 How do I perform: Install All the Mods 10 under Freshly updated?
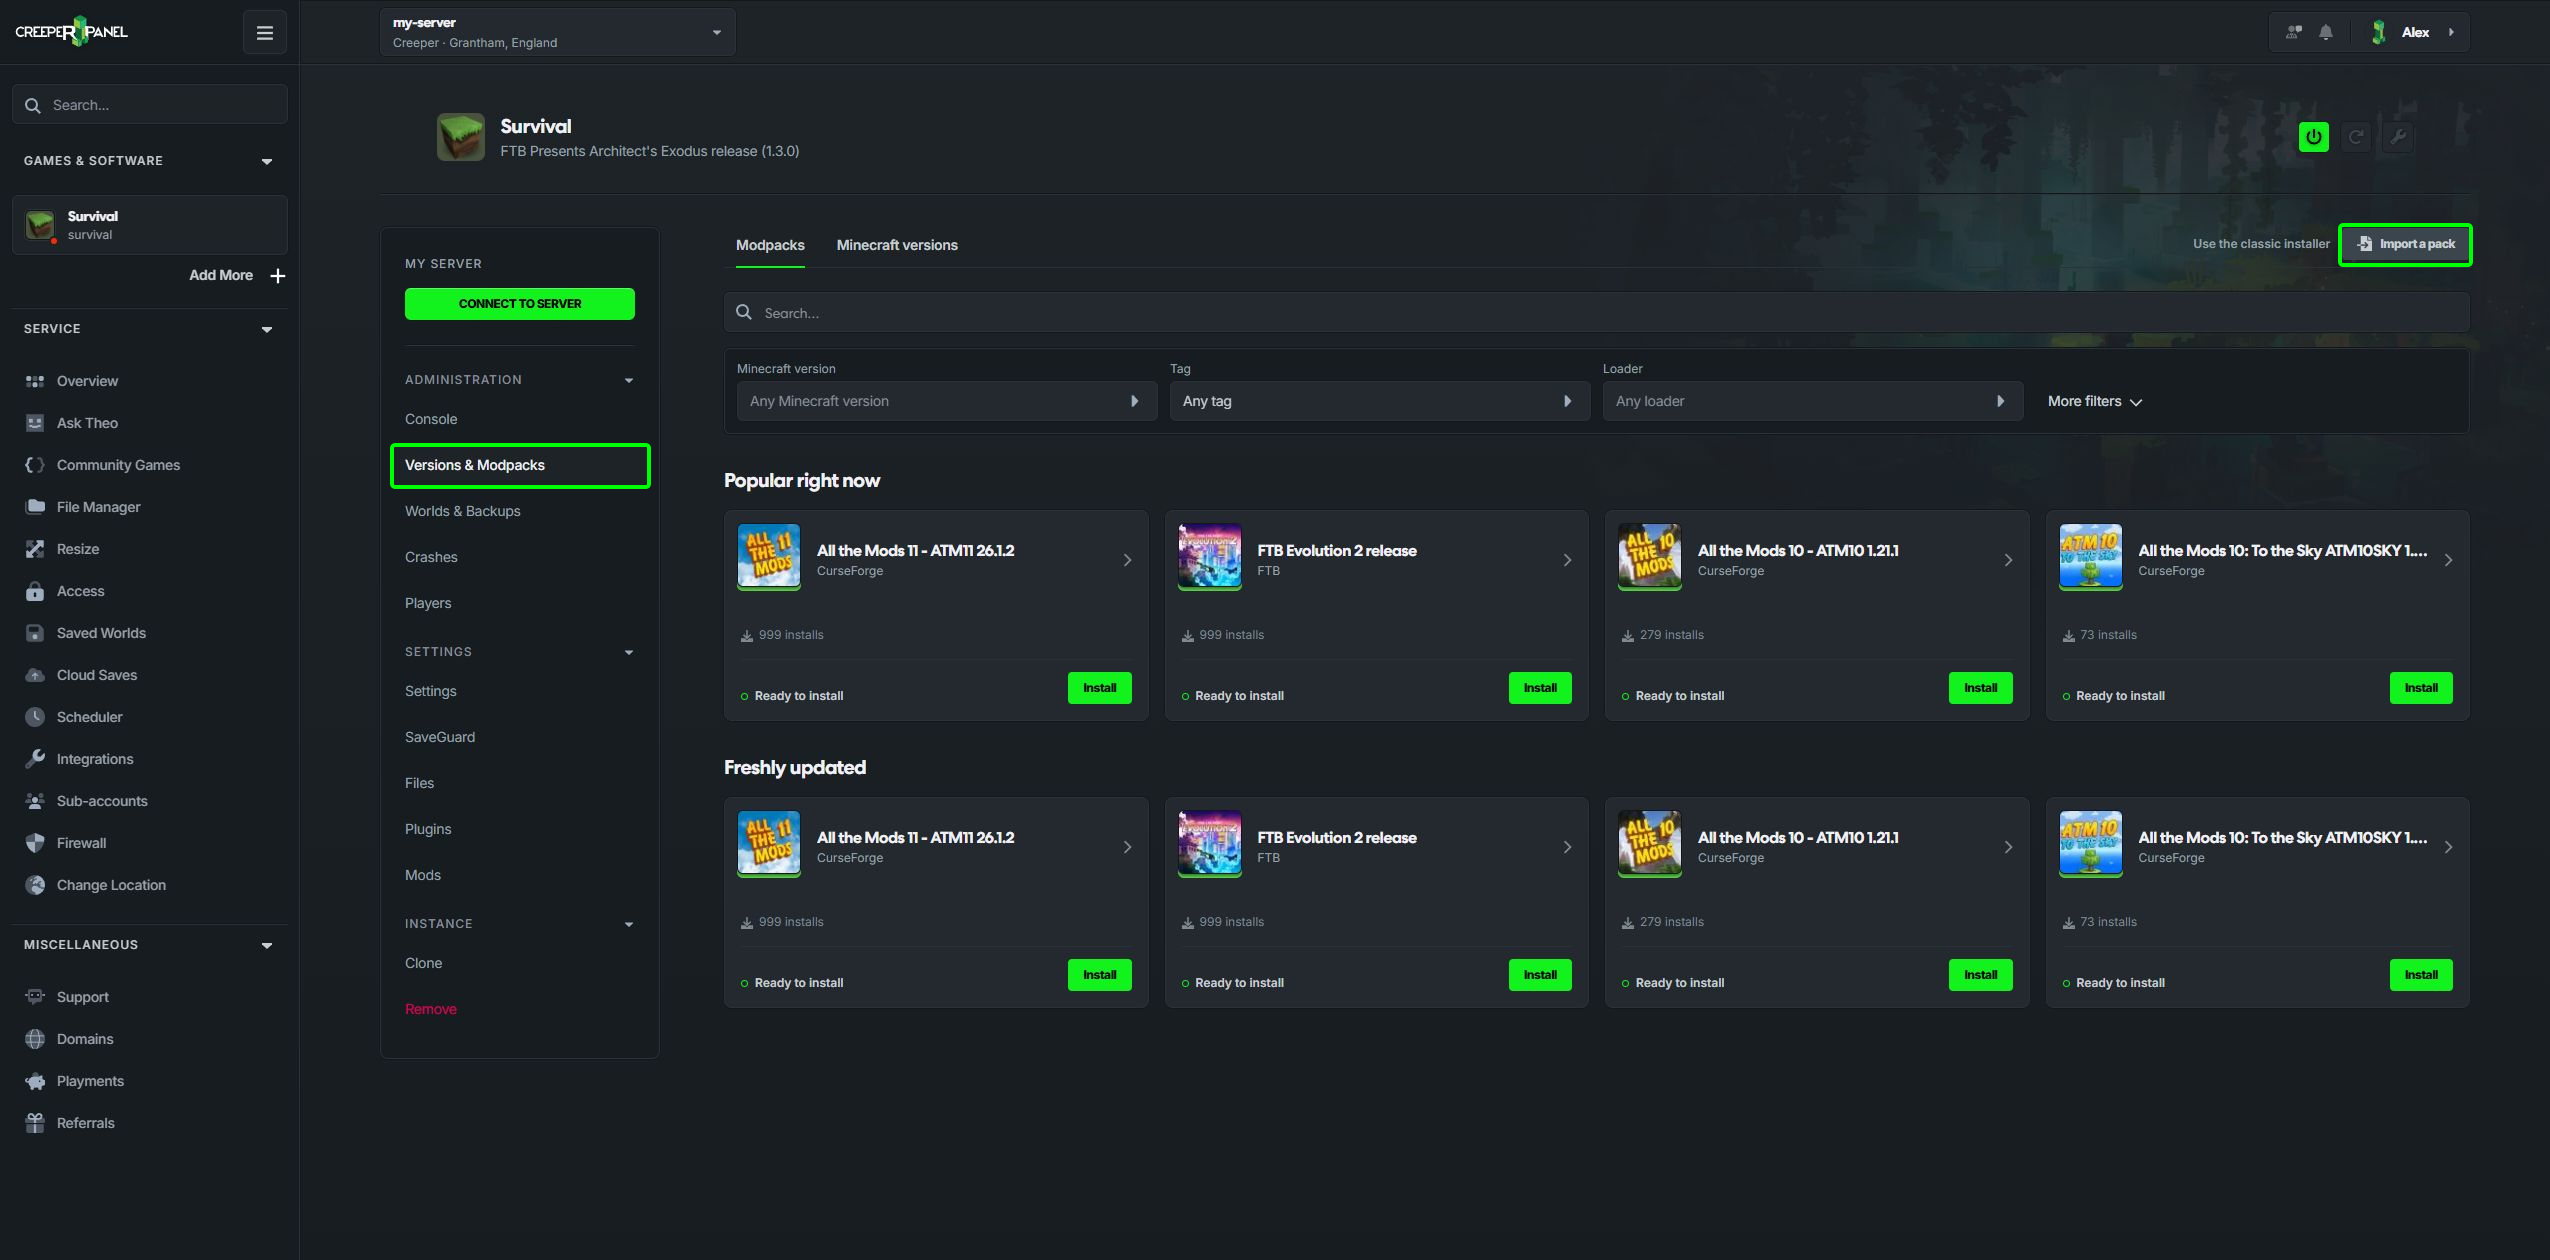(1980, 975)
